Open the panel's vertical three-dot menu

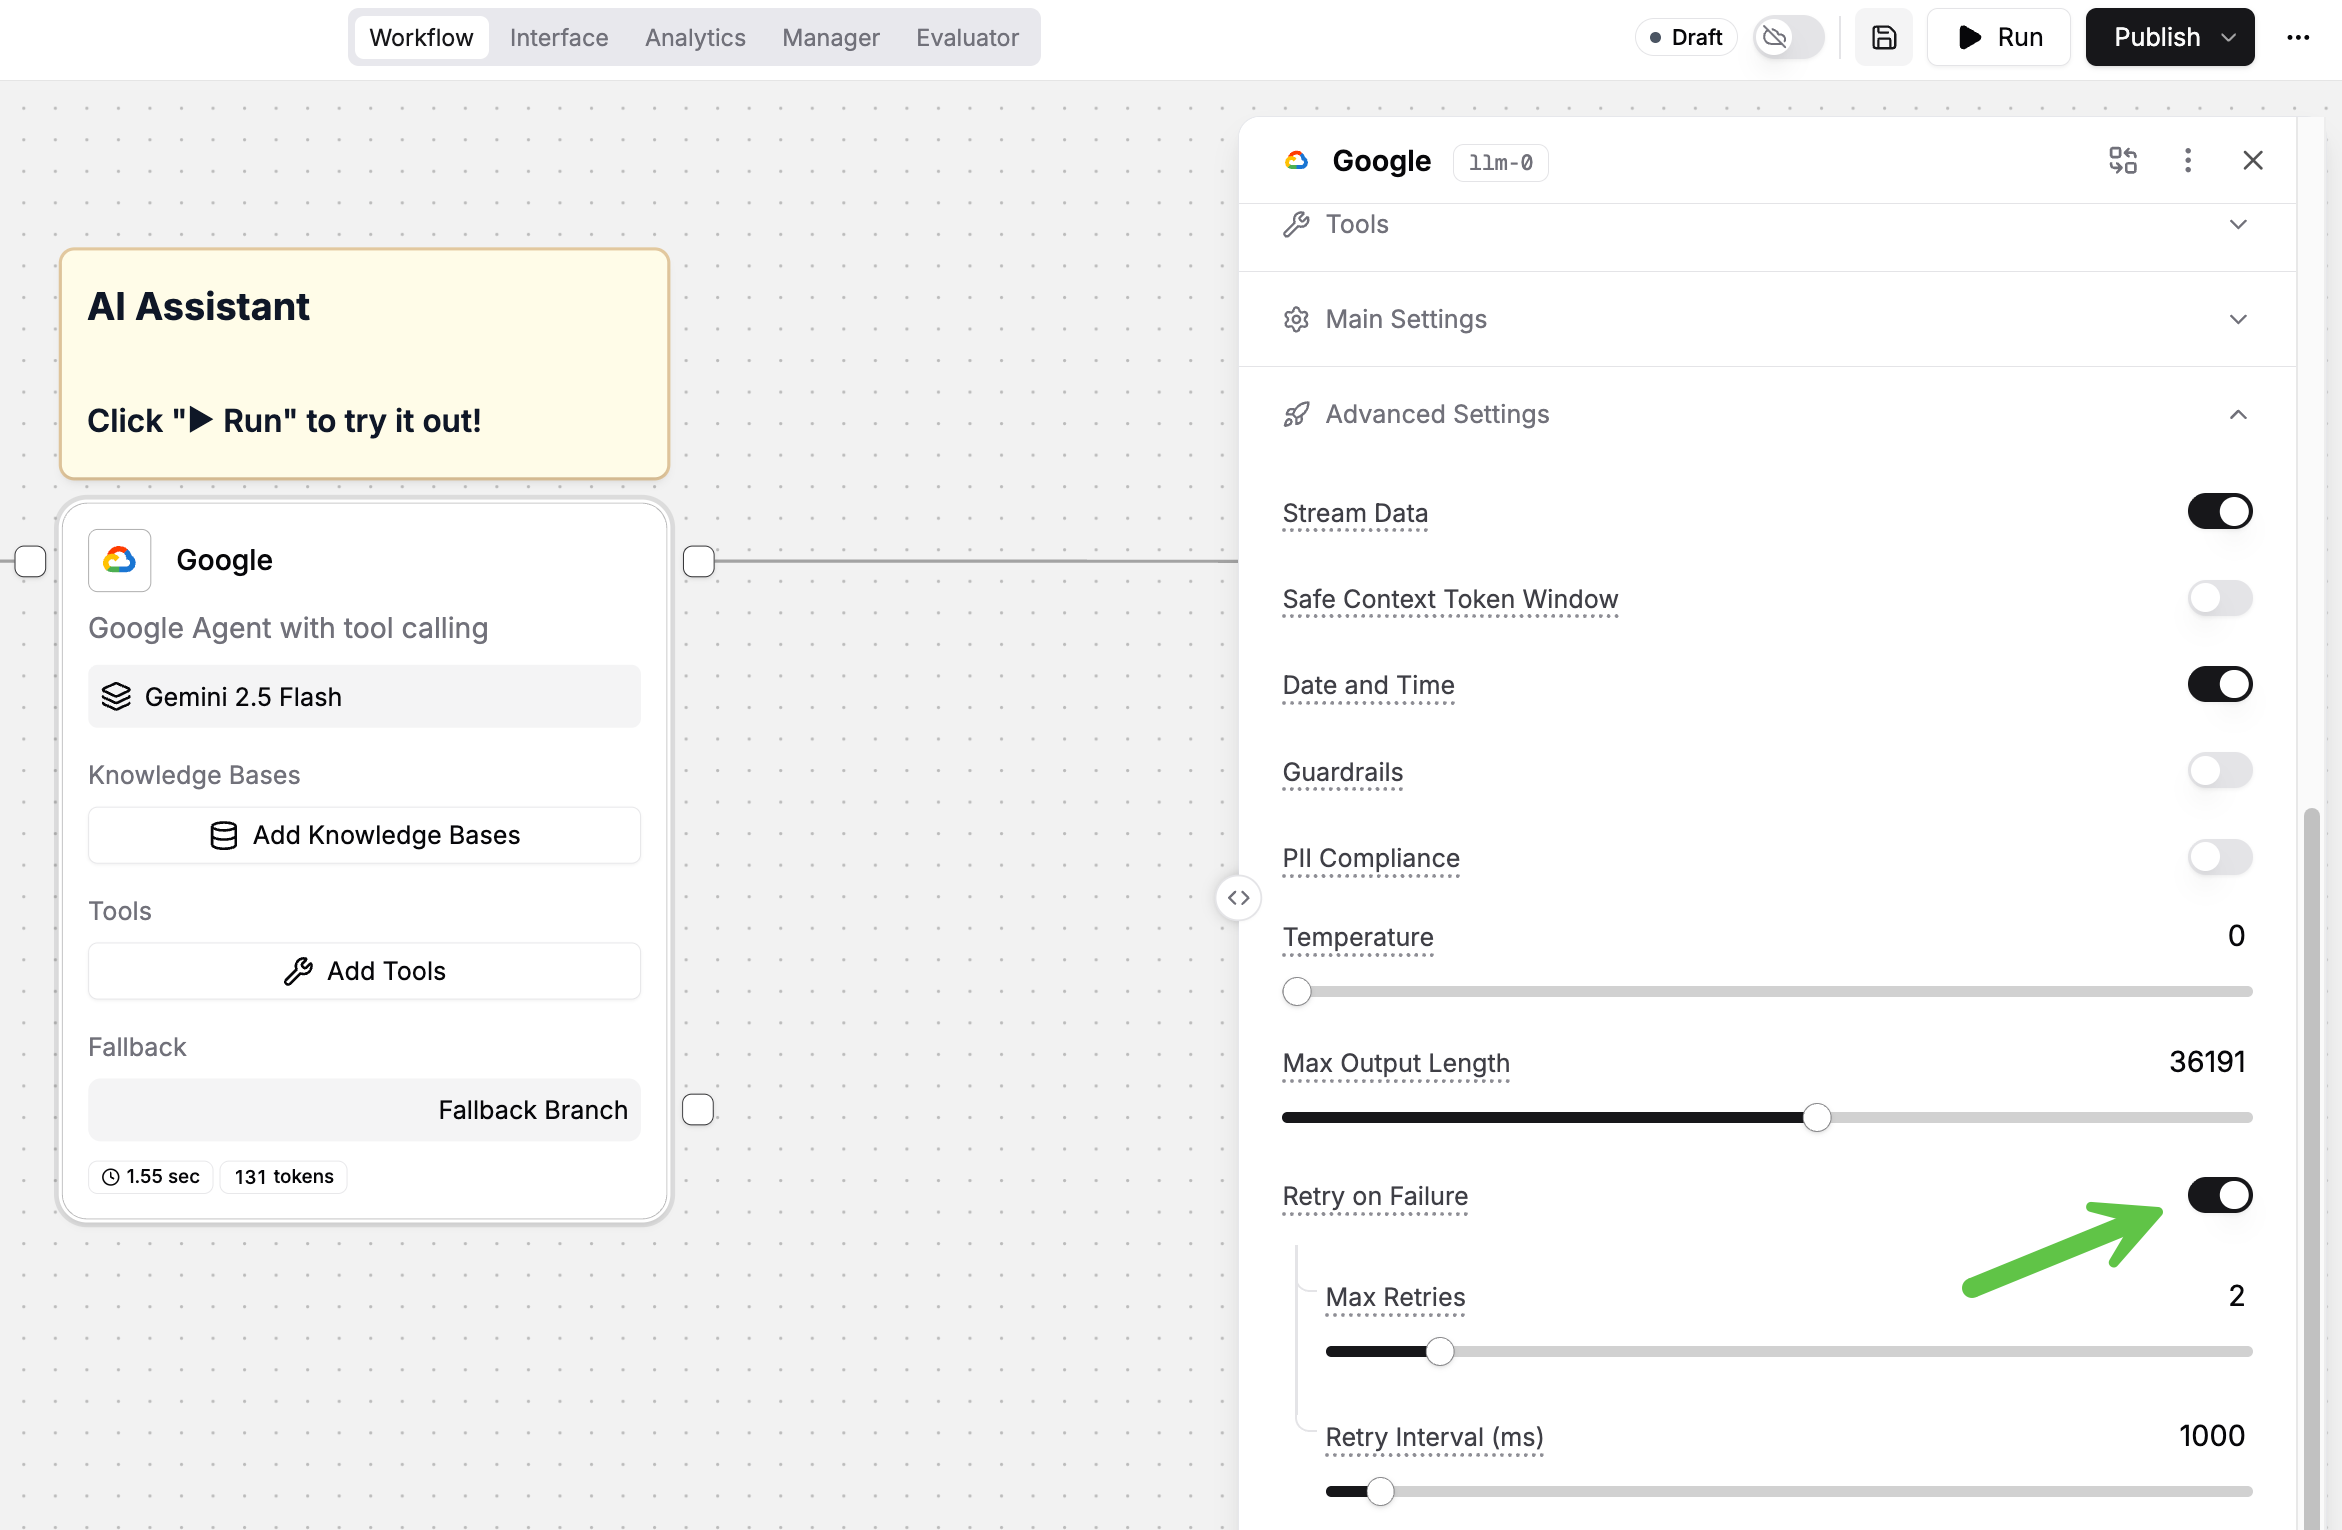[x=2188, y=160]
